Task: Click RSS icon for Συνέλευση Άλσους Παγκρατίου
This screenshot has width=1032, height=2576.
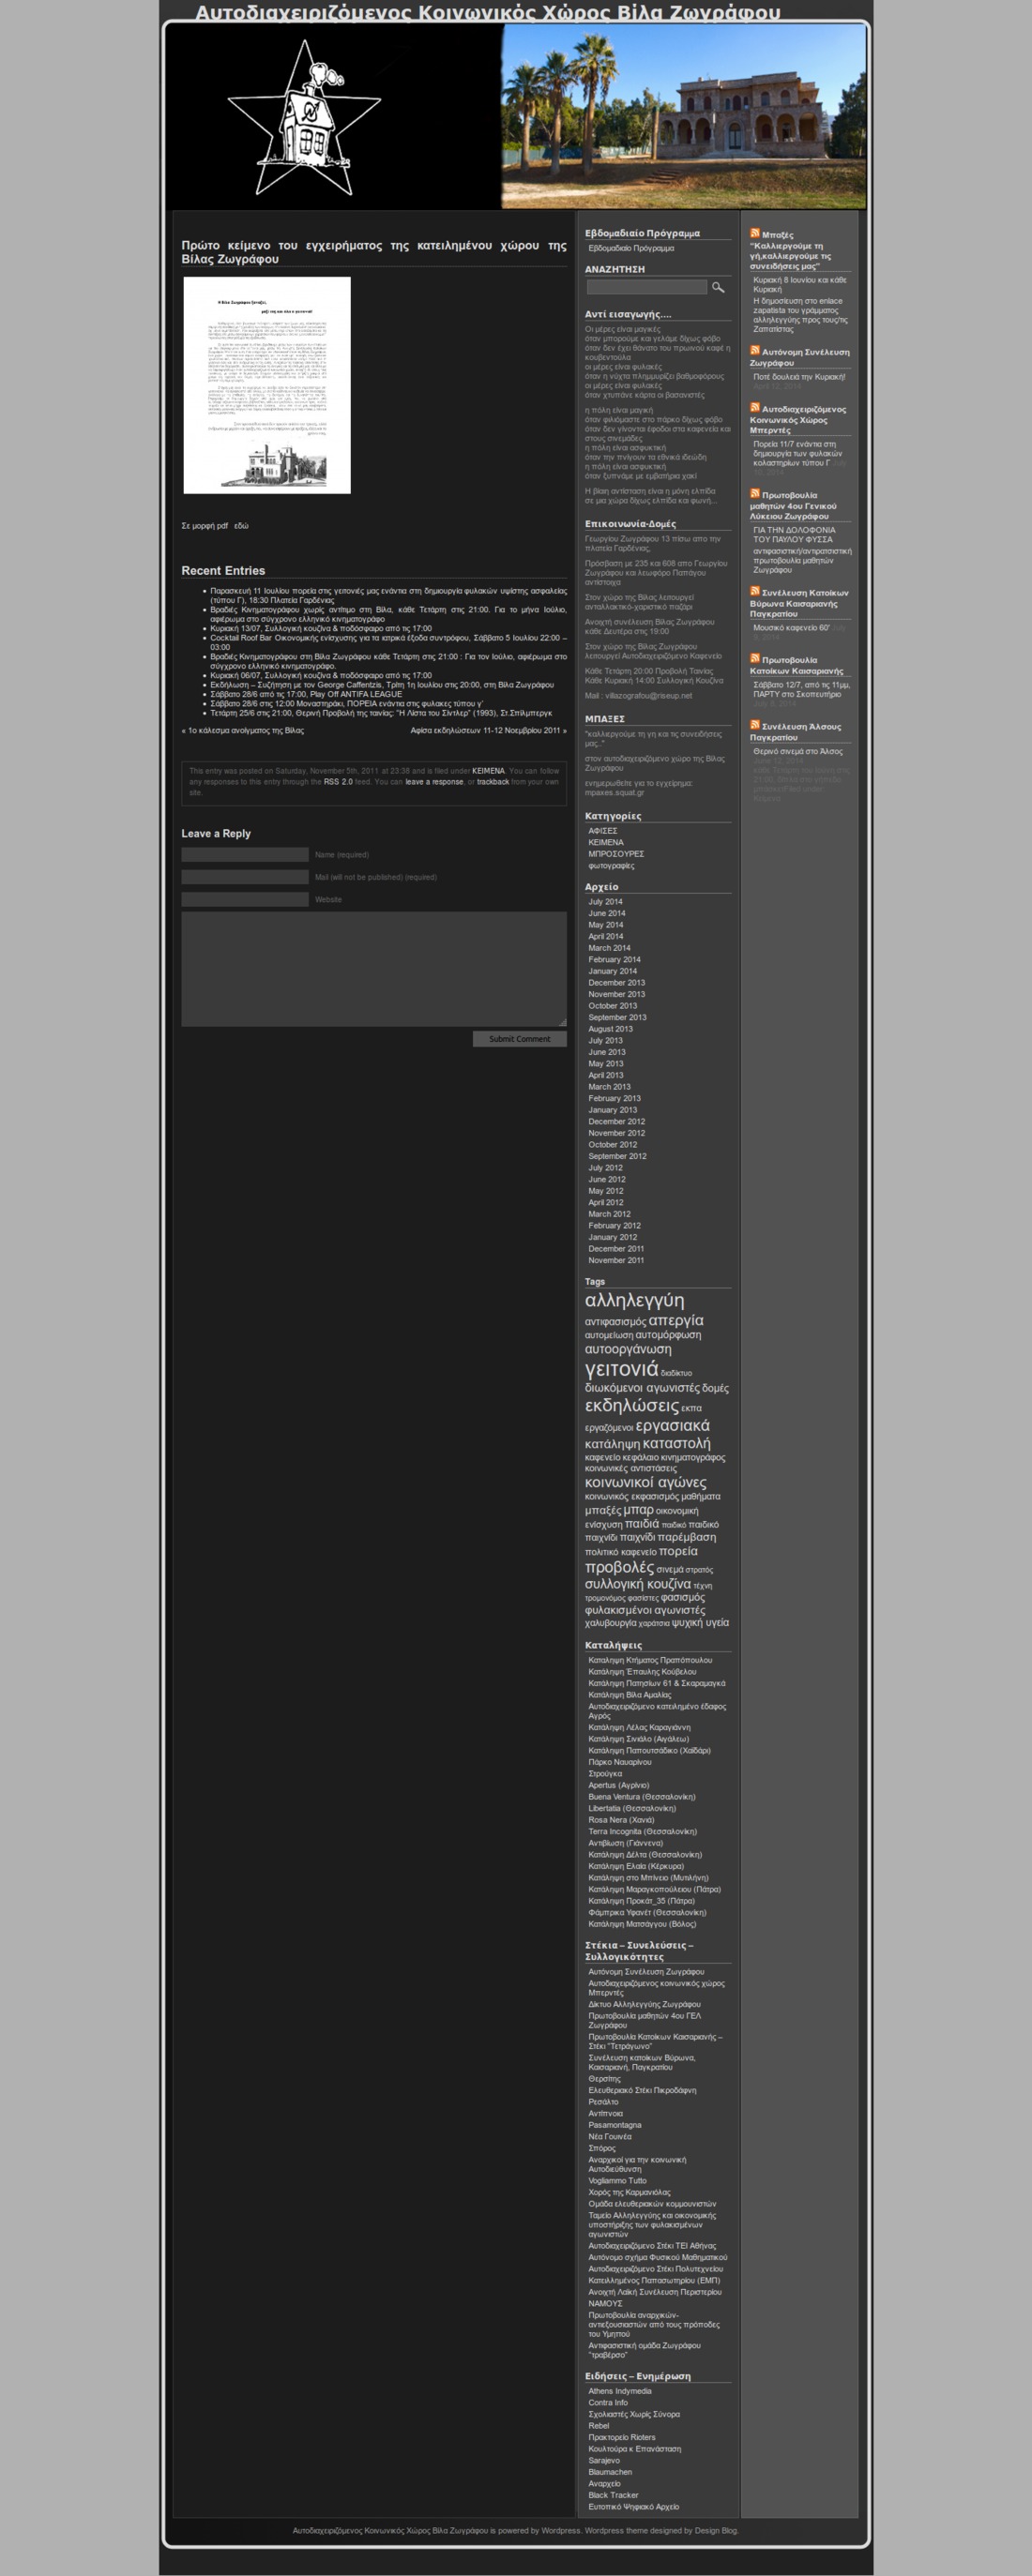Action: click(x=755, y=725)
